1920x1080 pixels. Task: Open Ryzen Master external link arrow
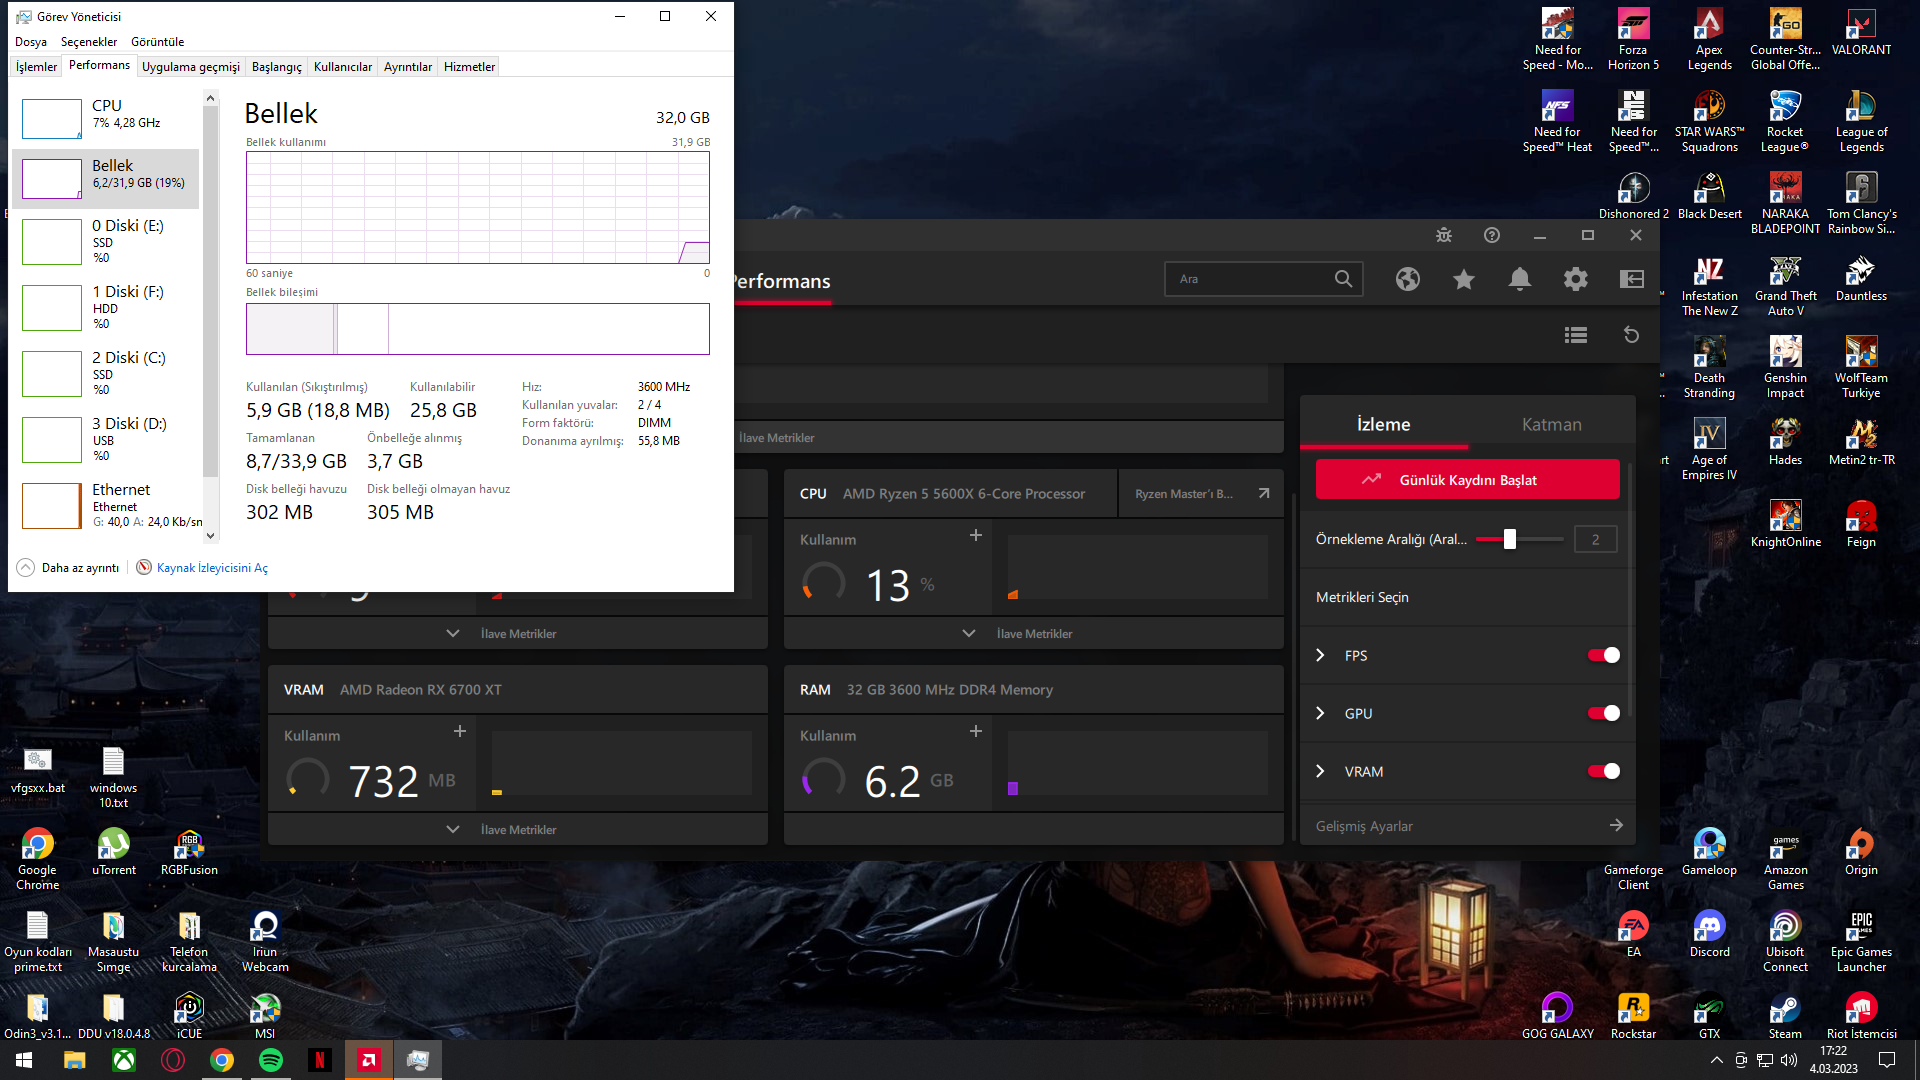[x=1263, y=493]
